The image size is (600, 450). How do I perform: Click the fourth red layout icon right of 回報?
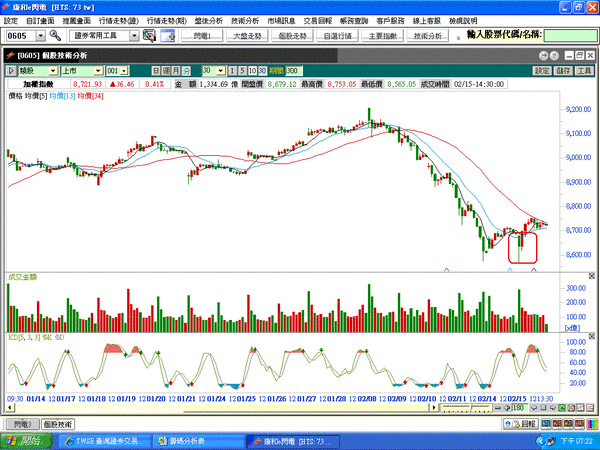[x=579, y=424]
